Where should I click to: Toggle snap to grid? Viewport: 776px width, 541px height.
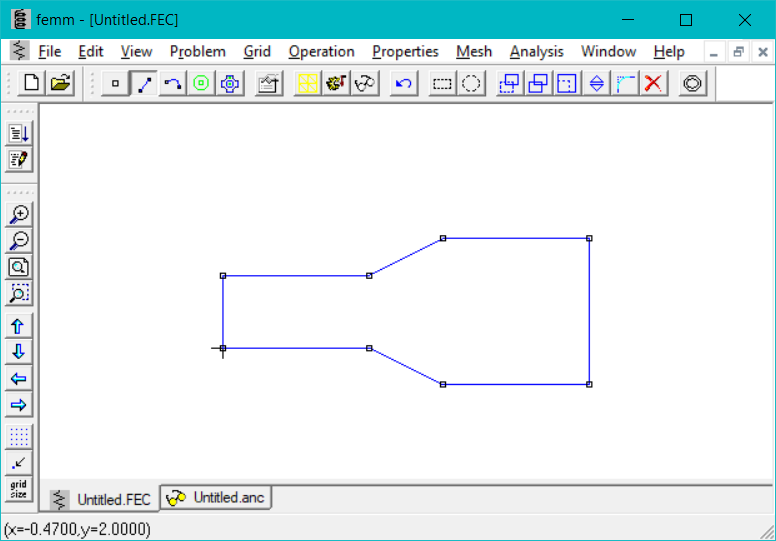pyautogui.click(x=19, y=463)
